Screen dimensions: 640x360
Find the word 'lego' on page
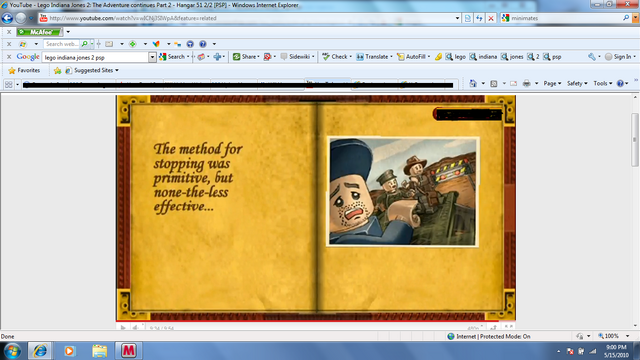click(x=456, y=57)
